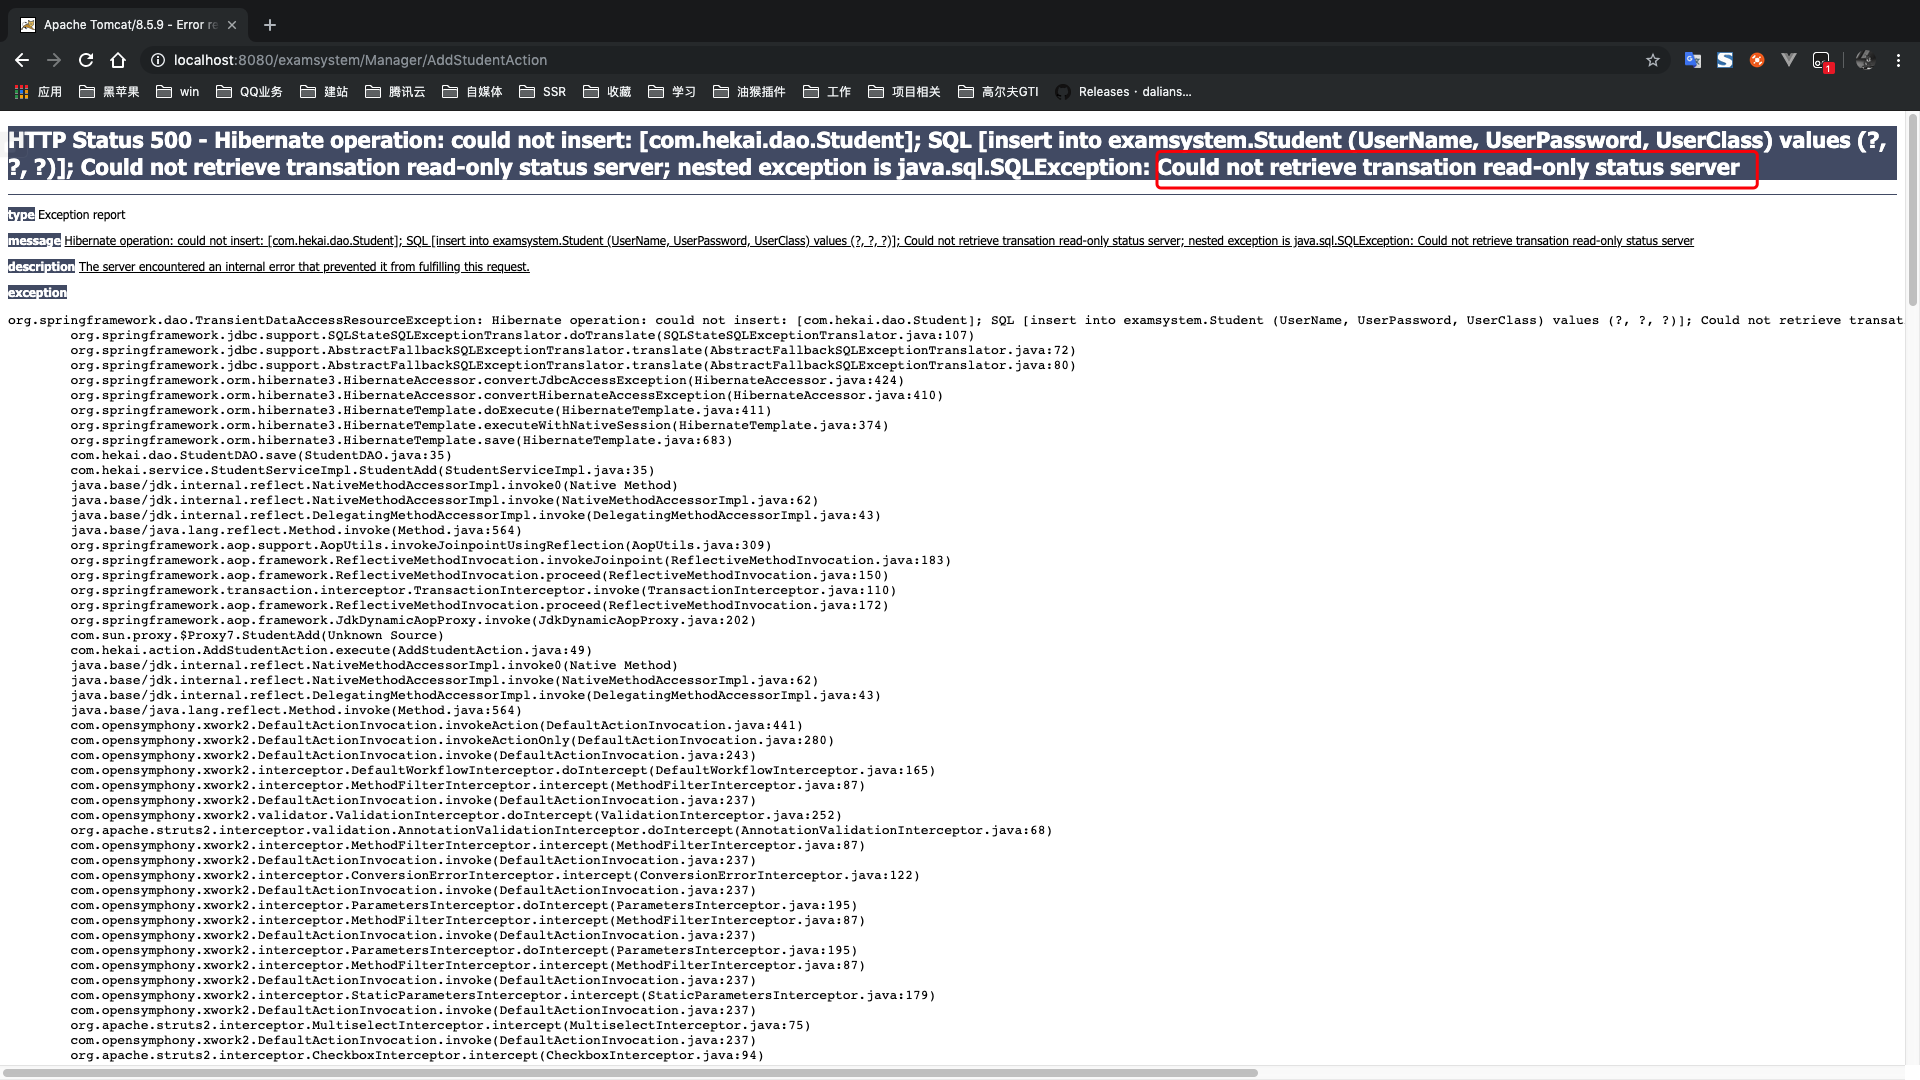The image size is (1920, 1080).
Task: Open a new browser tab
Action: coord(270,25)
